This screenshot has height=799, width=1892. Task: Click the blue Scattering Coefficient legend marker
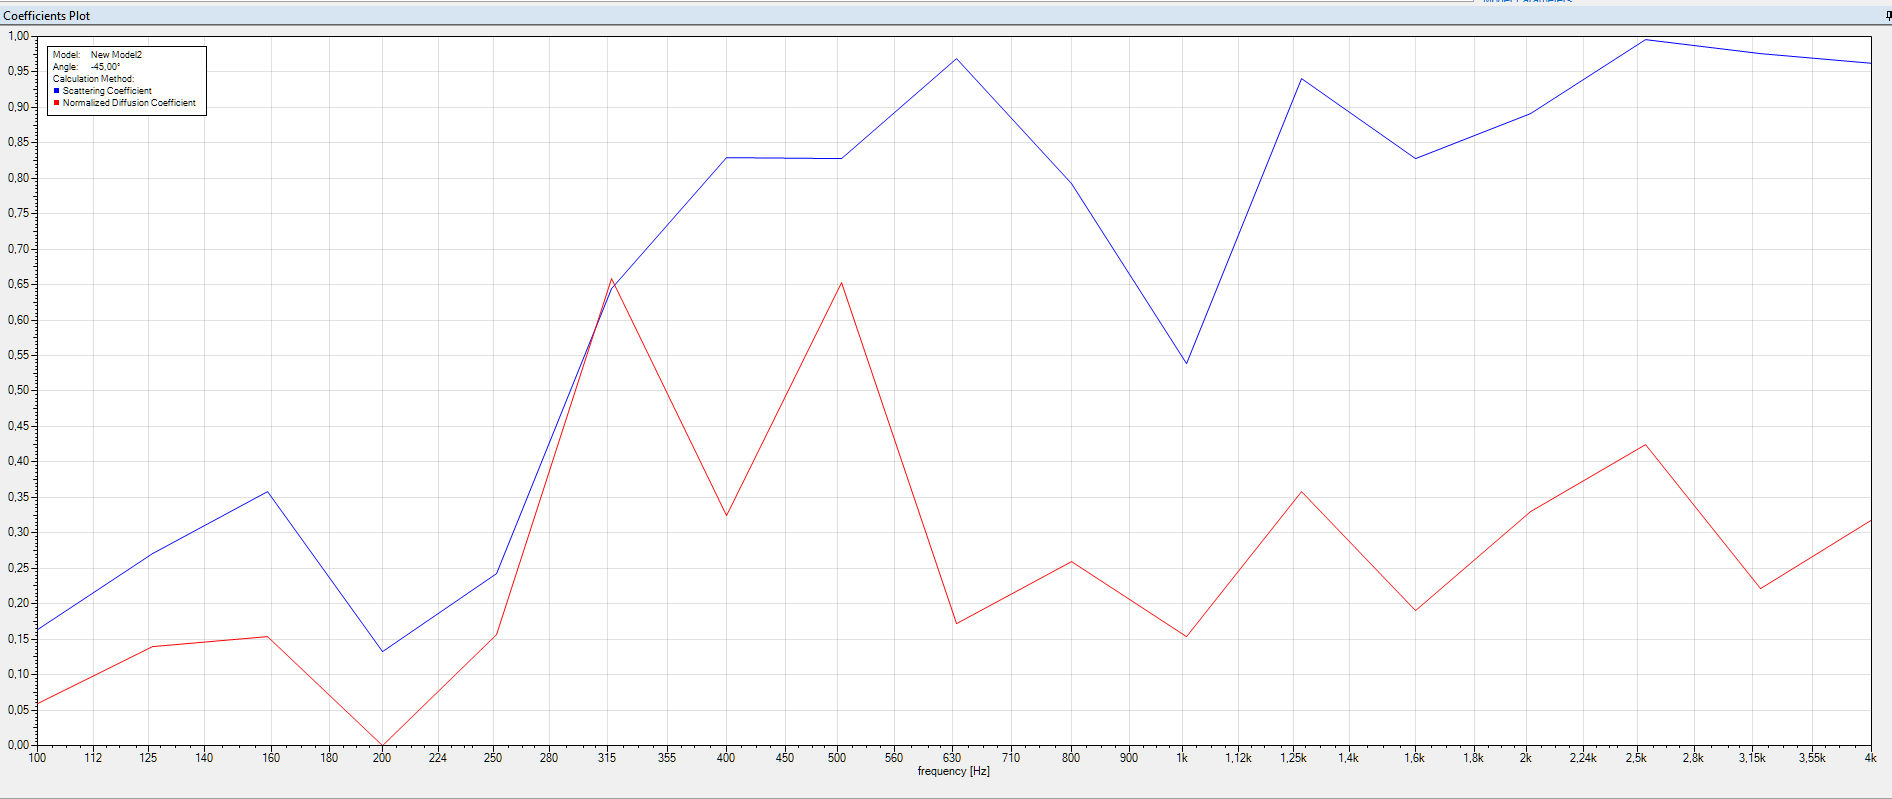56,91
